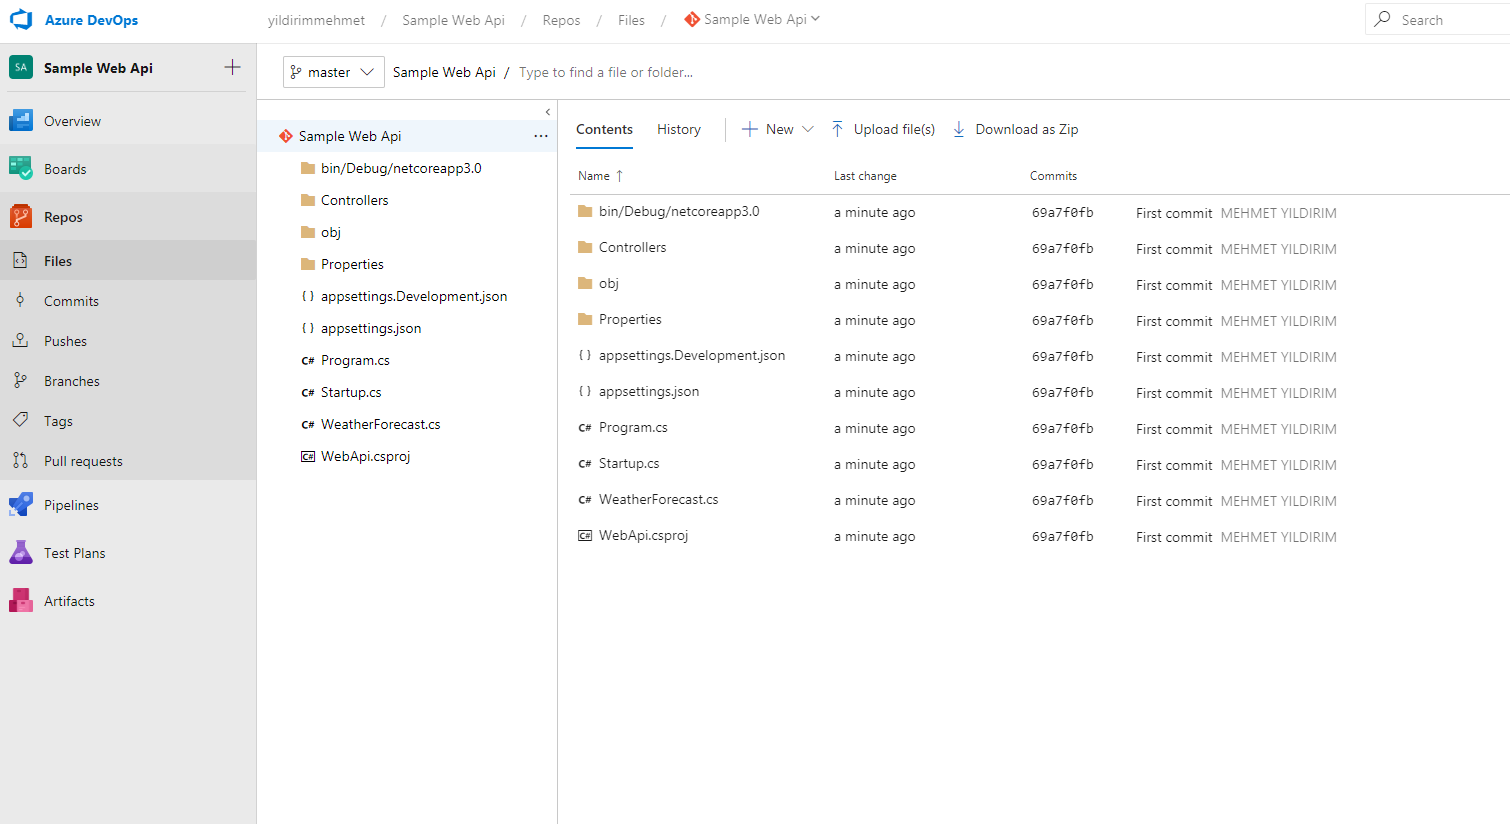This screenshot has height=824, width=1510.
Task: Switch to the Contents tab
Action: point(604,129)
